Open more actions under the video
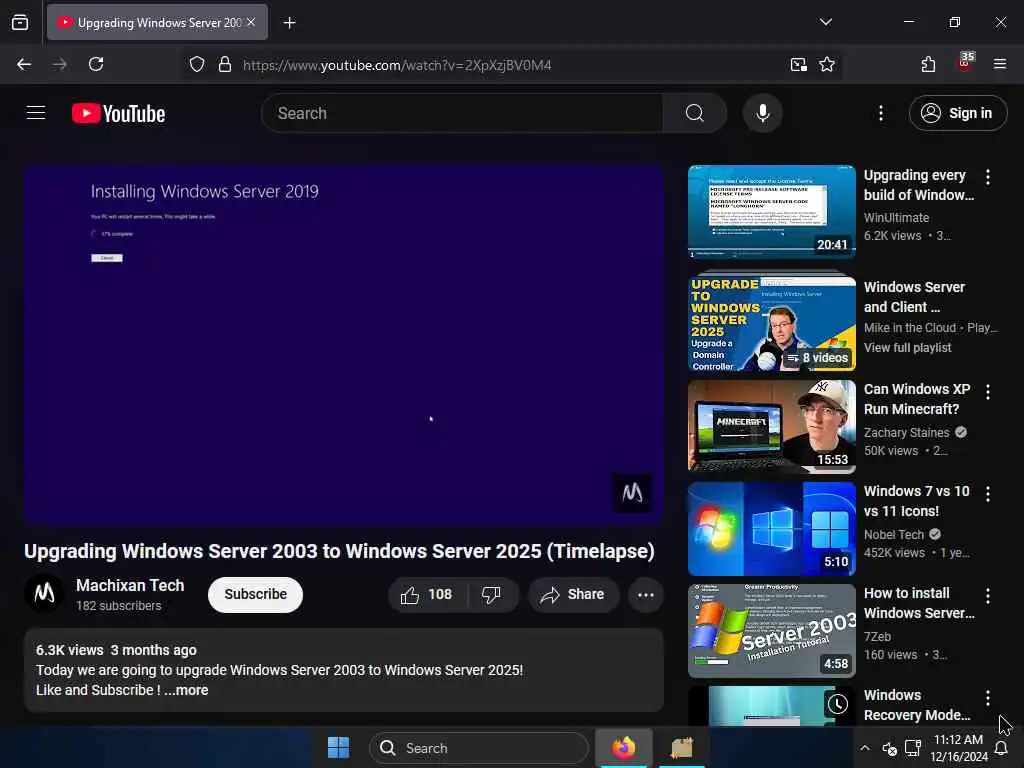The height and width of the screenshot is (768, 1024). [x=645, y=594]
